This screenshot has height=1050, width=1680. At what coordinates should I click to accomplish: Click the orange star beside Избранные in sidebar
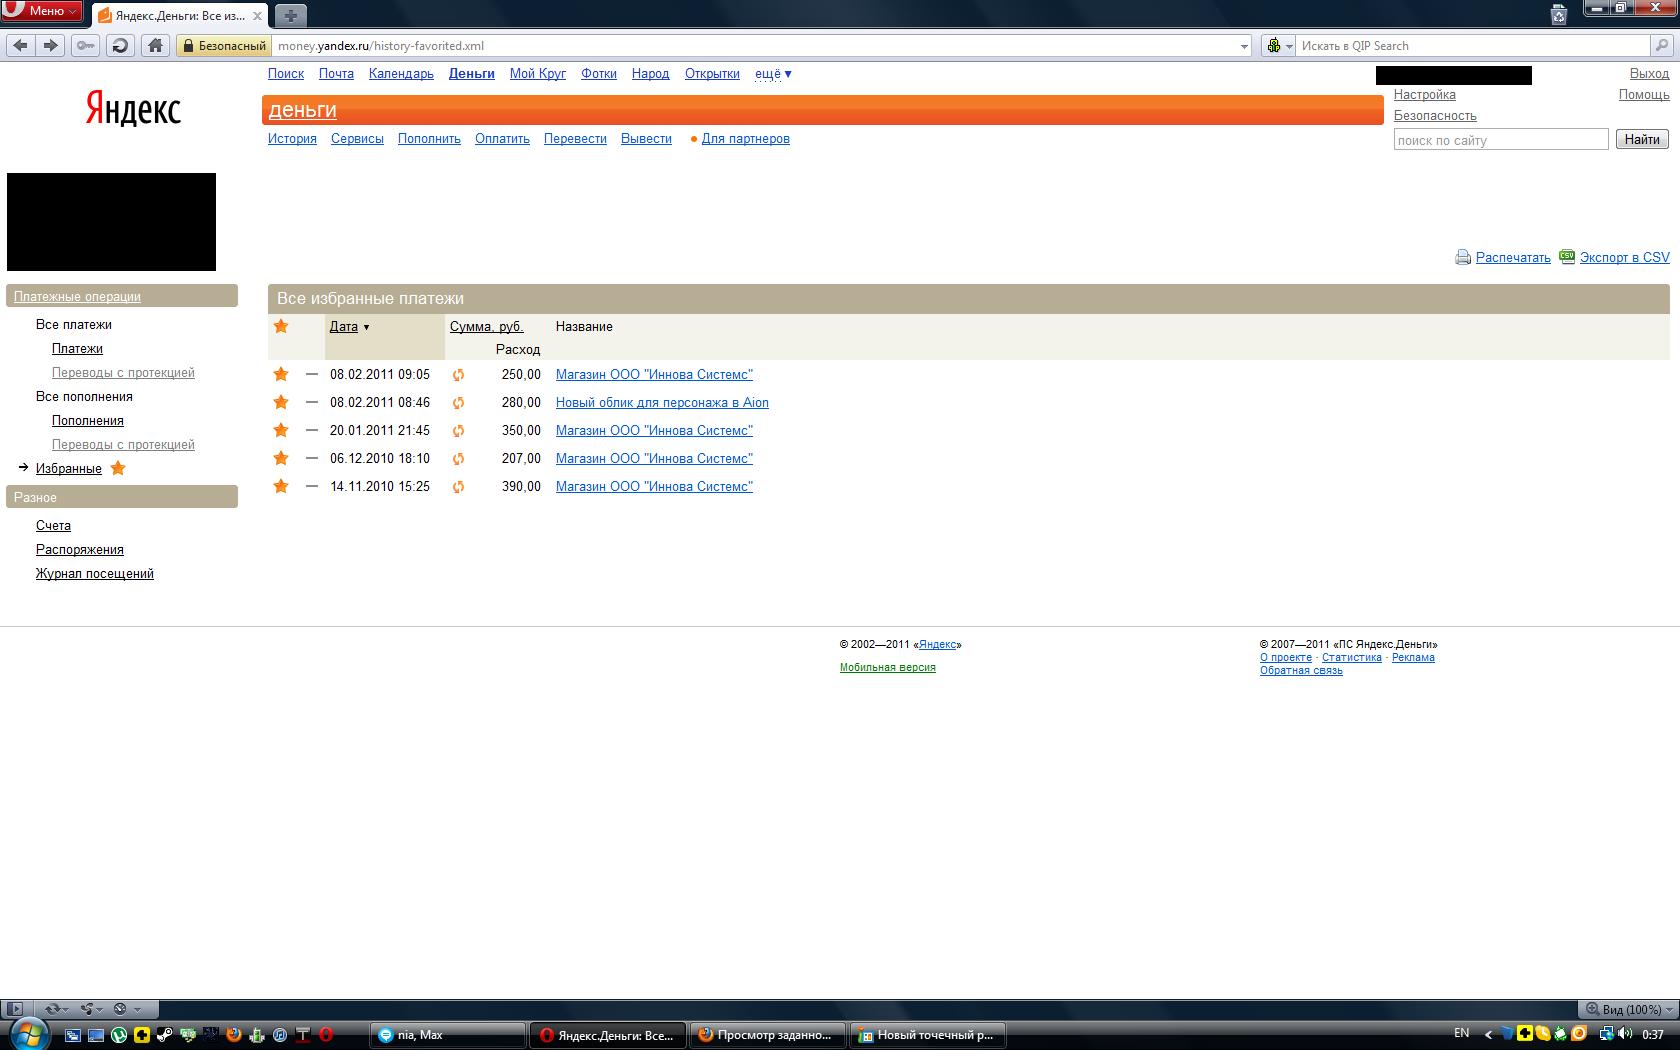point(118,468)
